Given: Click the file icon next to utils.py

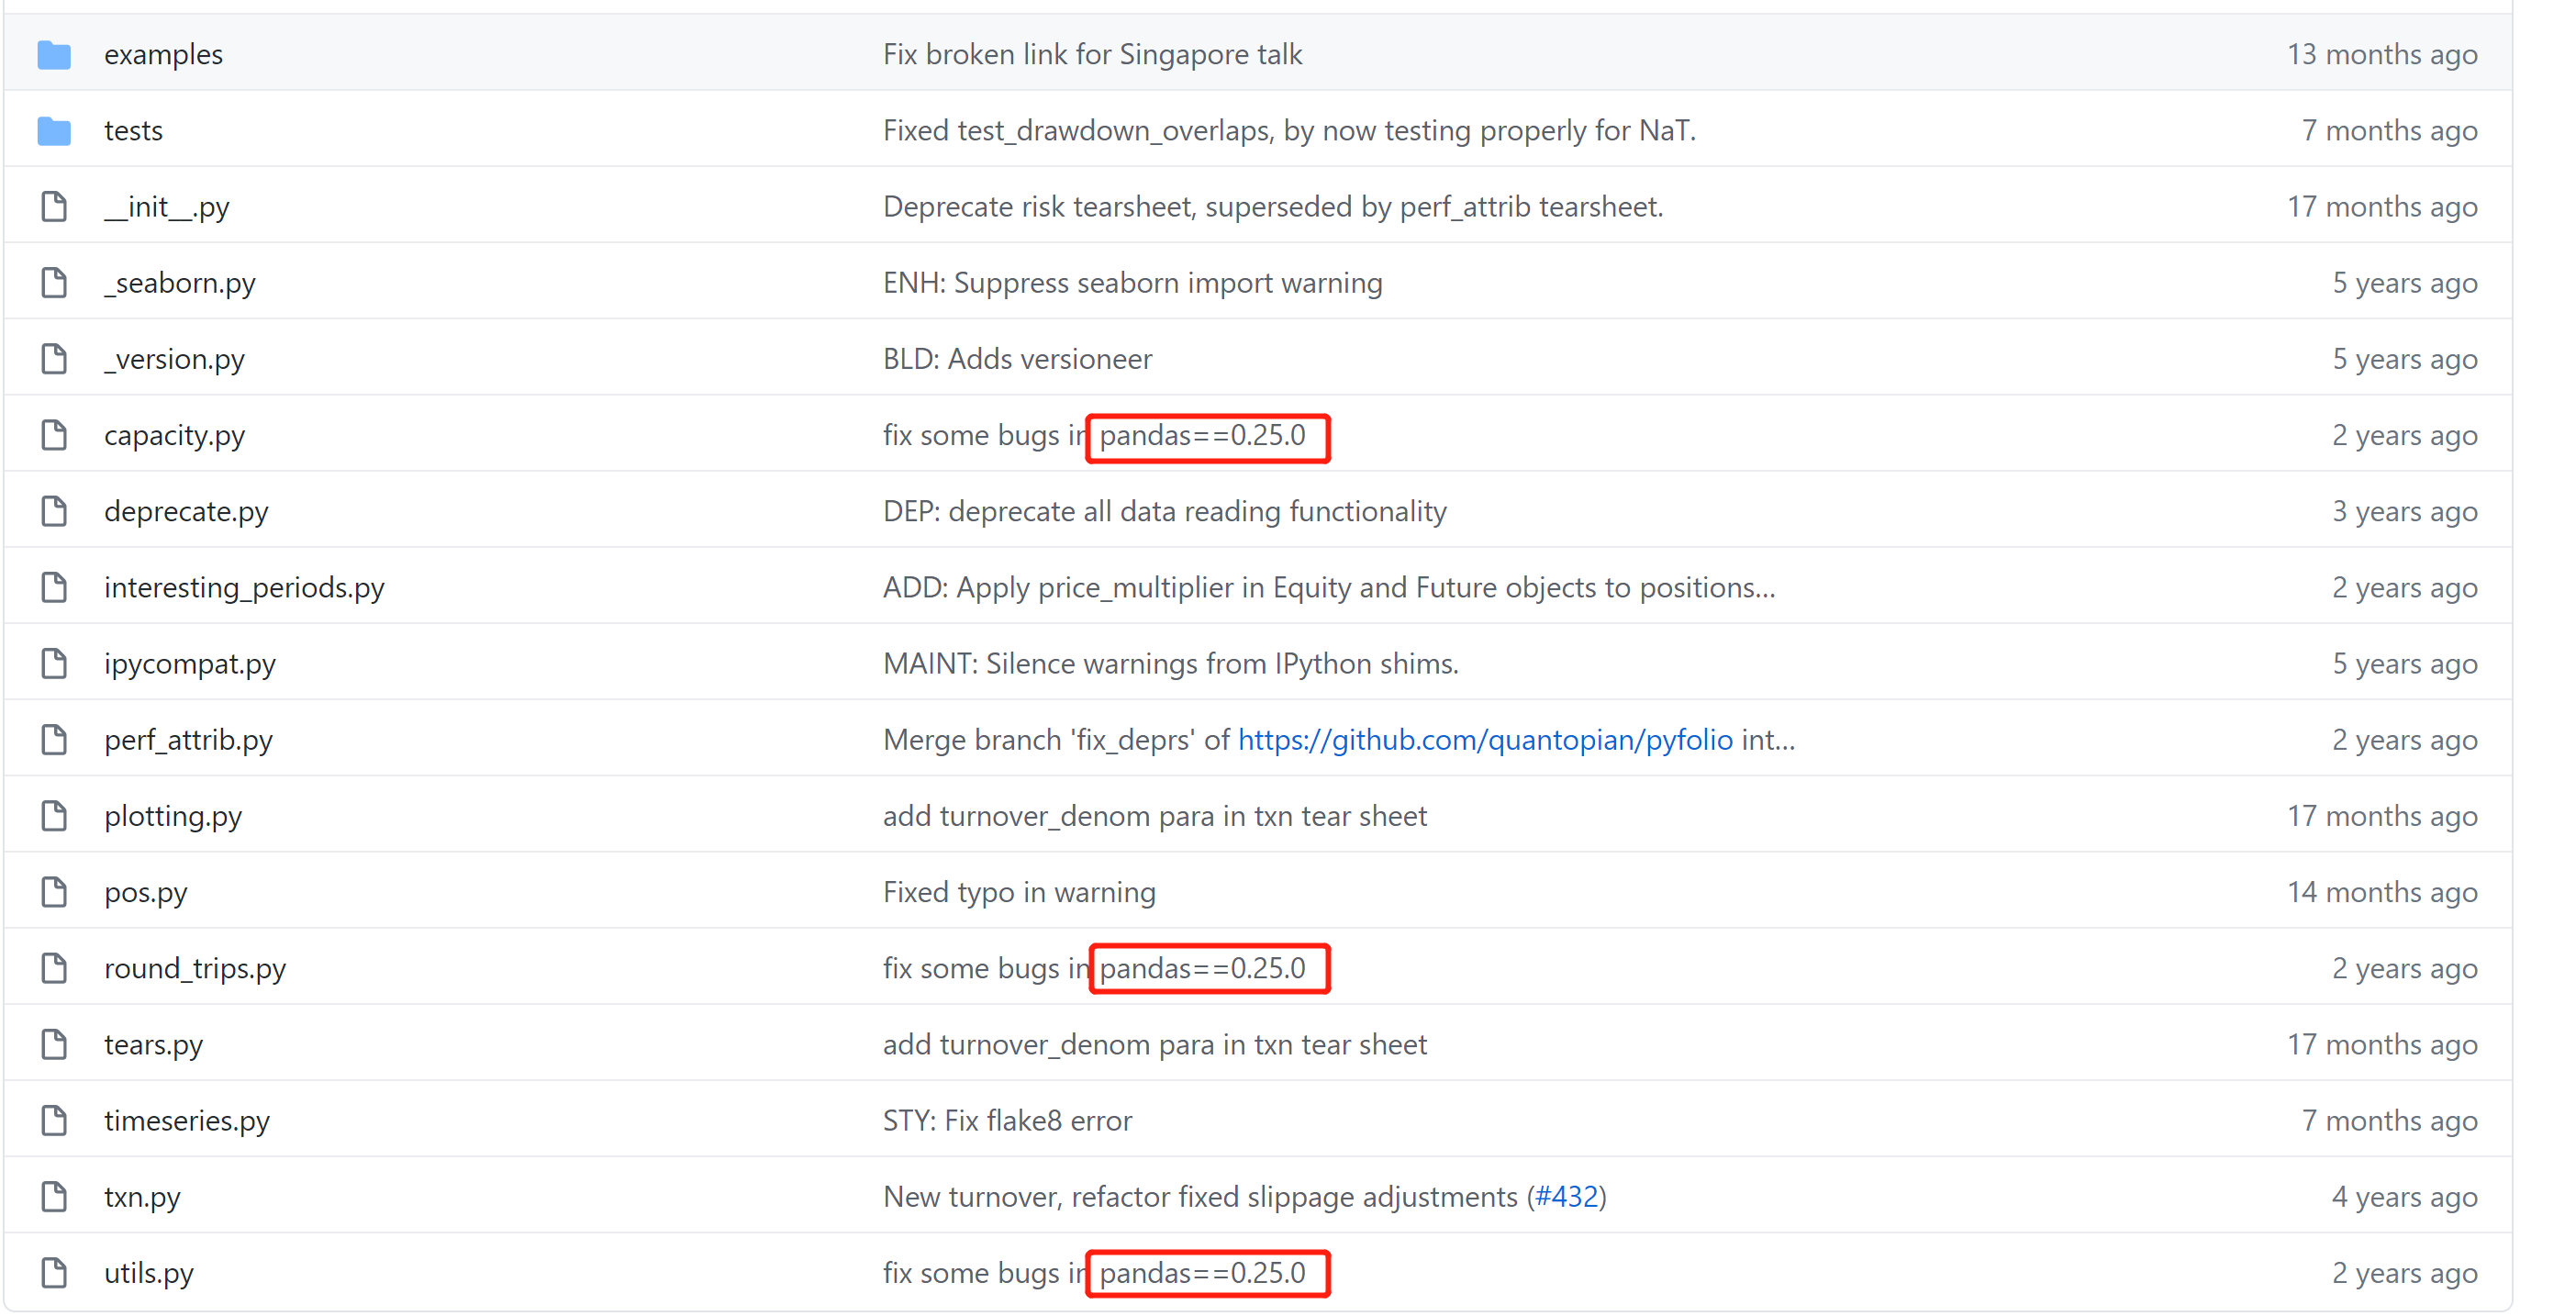Looking at the screenshot, I should [x=54, y=1273].
